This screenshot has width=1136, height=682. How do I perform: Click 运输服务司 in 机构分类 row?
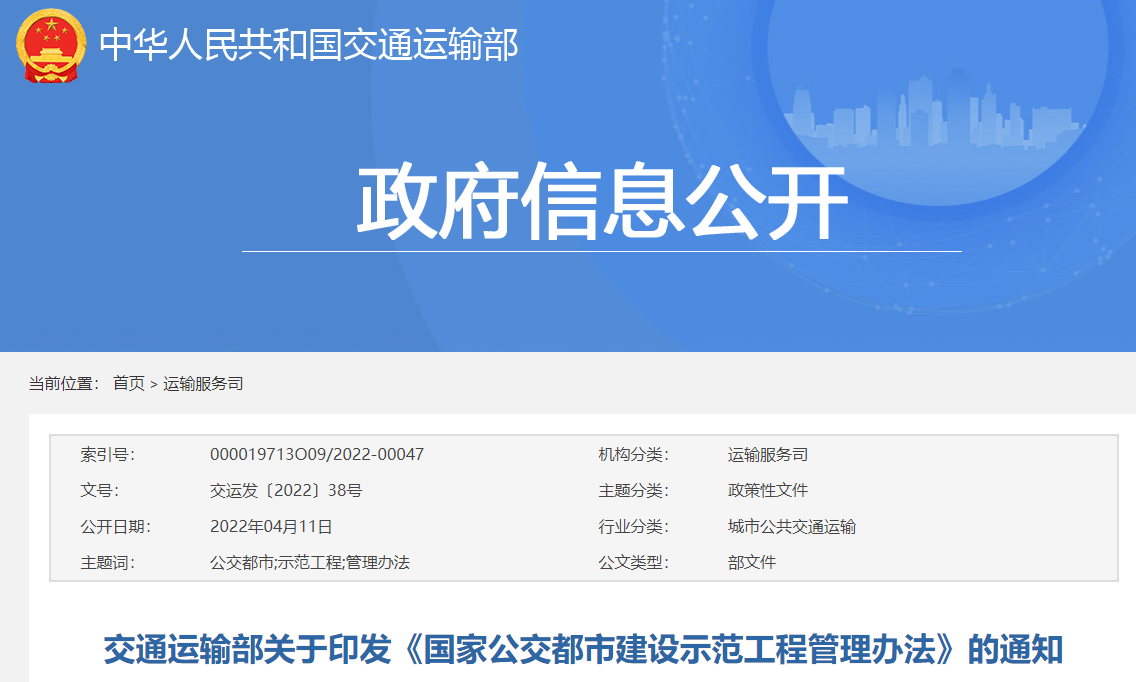coord(768,455)
